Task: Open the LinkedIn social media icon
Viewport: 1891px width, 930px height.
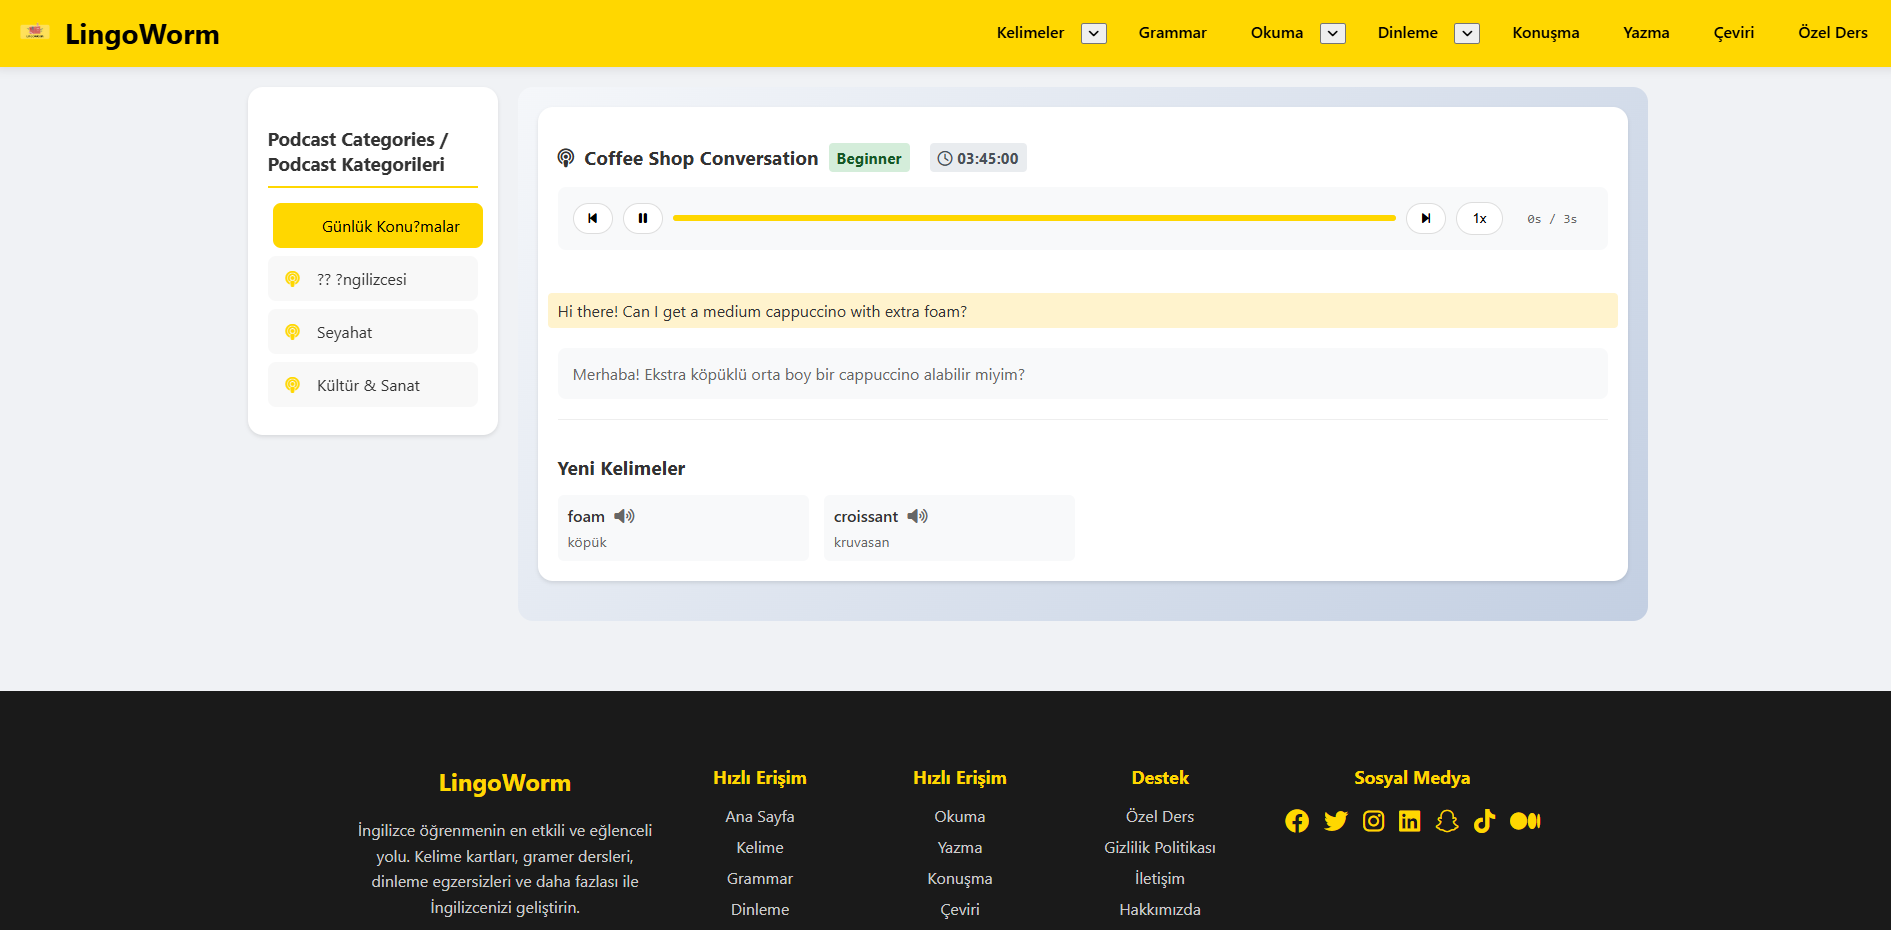Action: click(1409, 821)
